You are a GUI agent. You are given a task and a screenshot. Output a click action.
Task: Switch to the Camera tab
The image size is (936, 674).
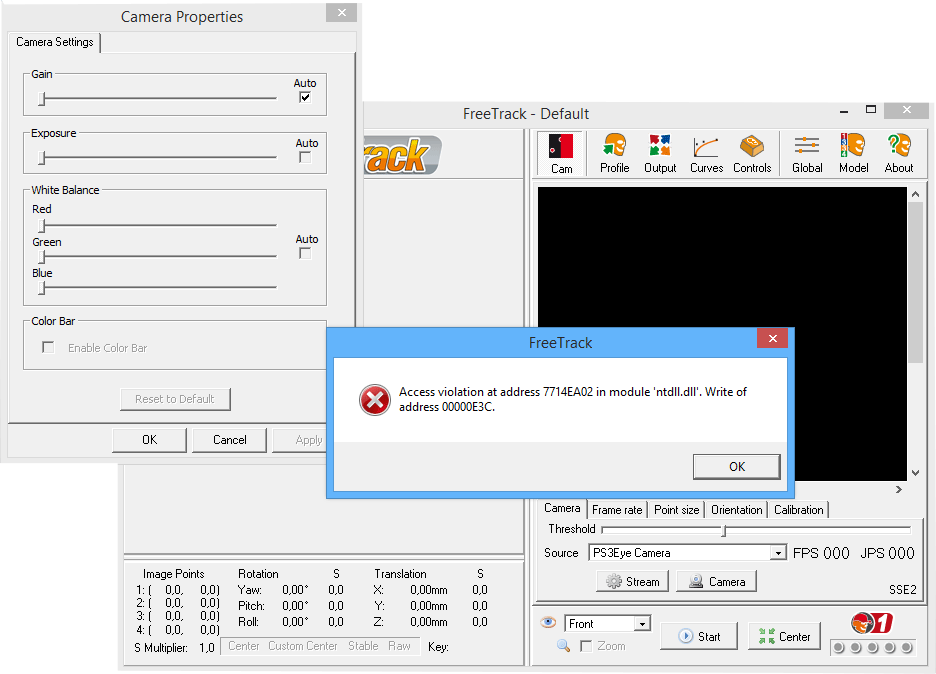(x=562, y=508)
